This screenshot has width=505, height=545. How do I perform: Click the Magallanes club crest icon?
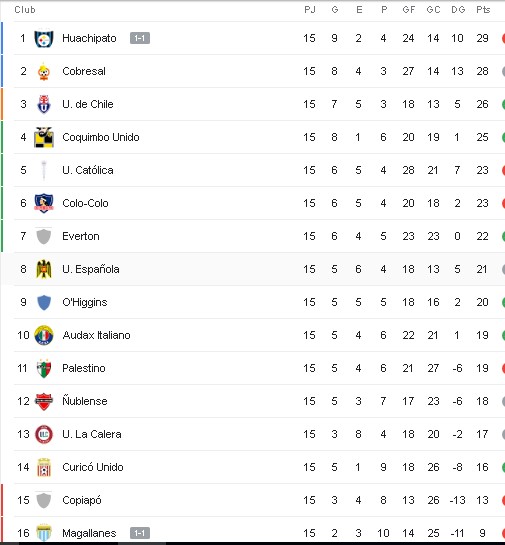44,533
